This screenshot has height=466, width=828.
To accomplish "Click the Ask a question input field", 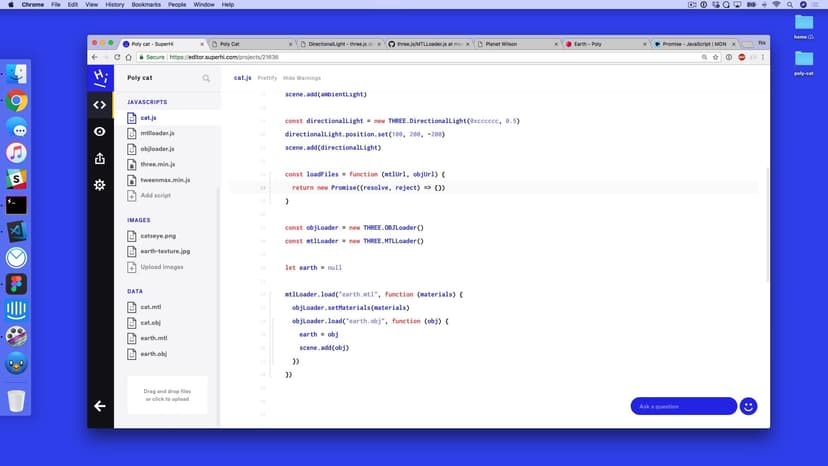I will 683,406.
